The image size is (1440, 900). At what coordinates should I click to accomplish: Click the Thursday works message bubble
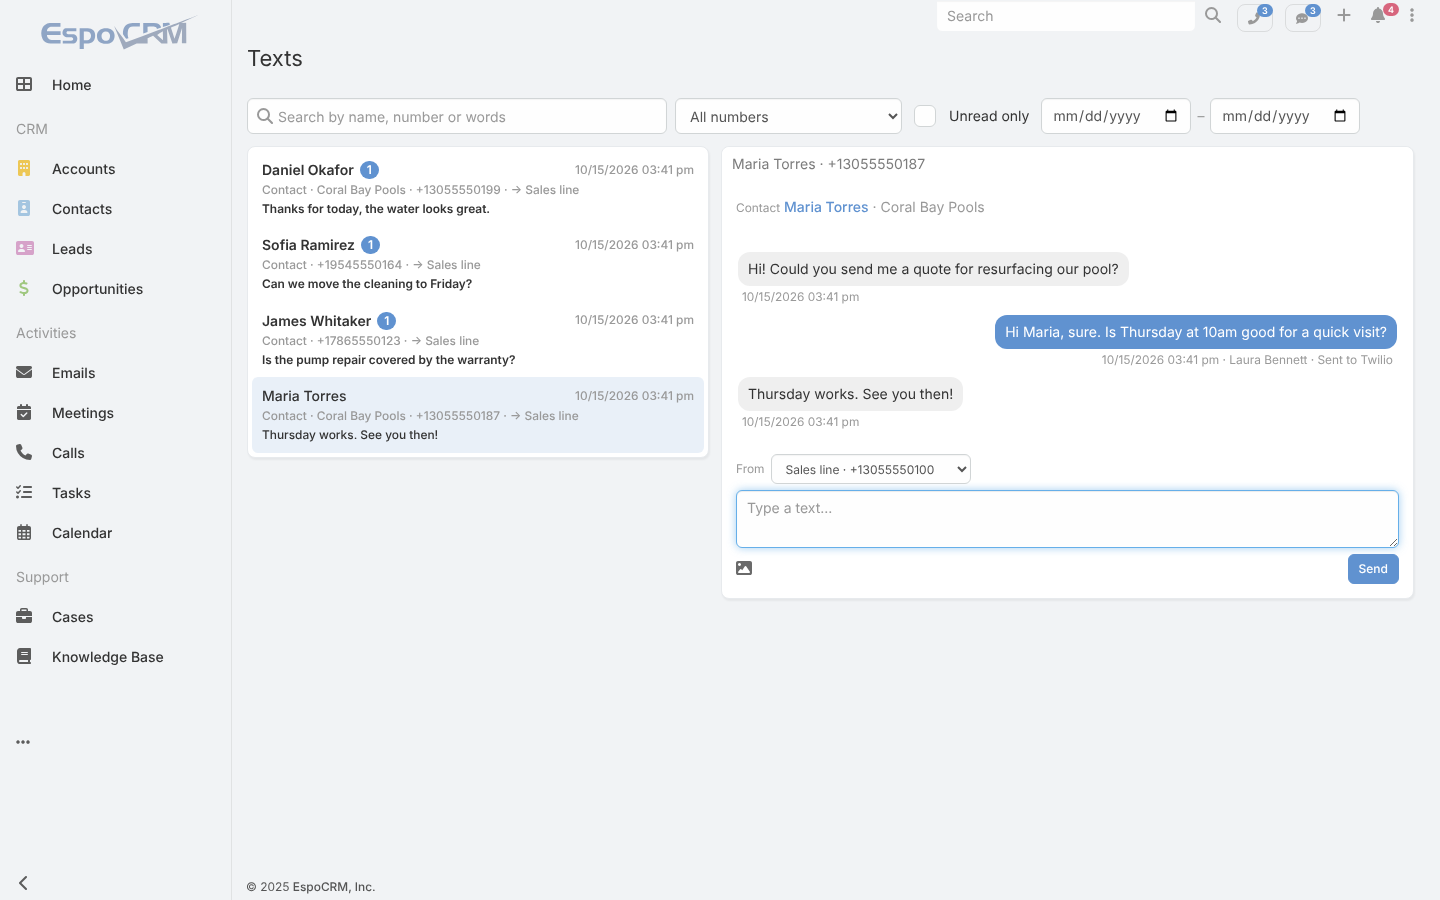point(850,394)
